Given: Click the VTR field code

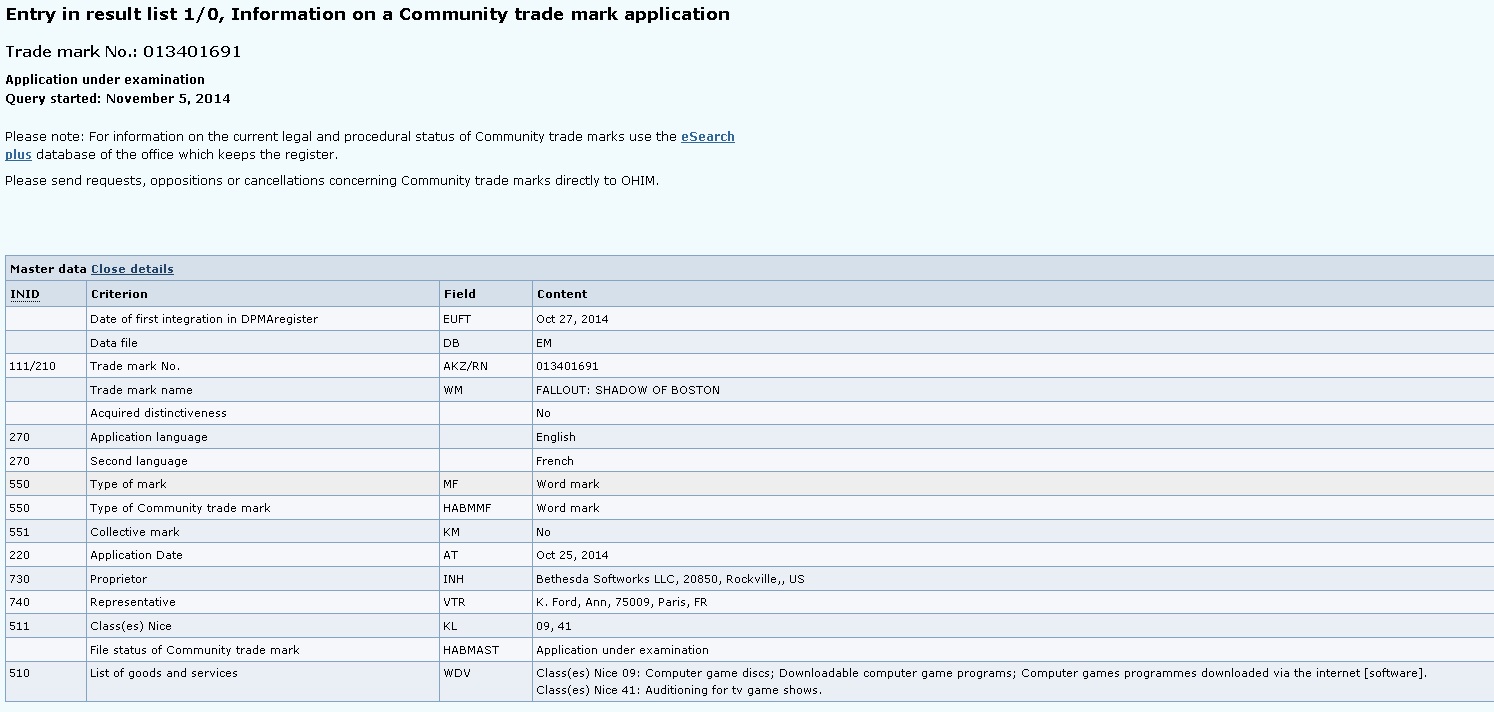Looking at the screenshot, I should click(x=454, y=602).
